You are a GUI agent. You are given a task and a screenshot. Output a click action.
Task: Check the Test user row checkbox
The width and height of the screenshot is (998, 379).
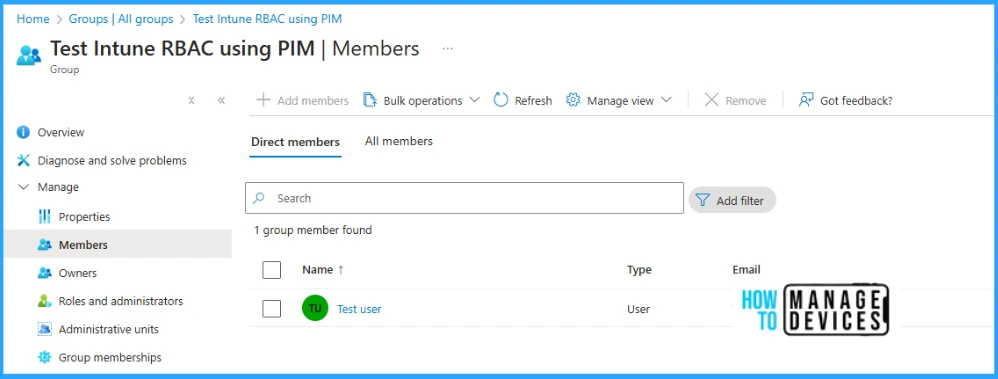(272, 308)
